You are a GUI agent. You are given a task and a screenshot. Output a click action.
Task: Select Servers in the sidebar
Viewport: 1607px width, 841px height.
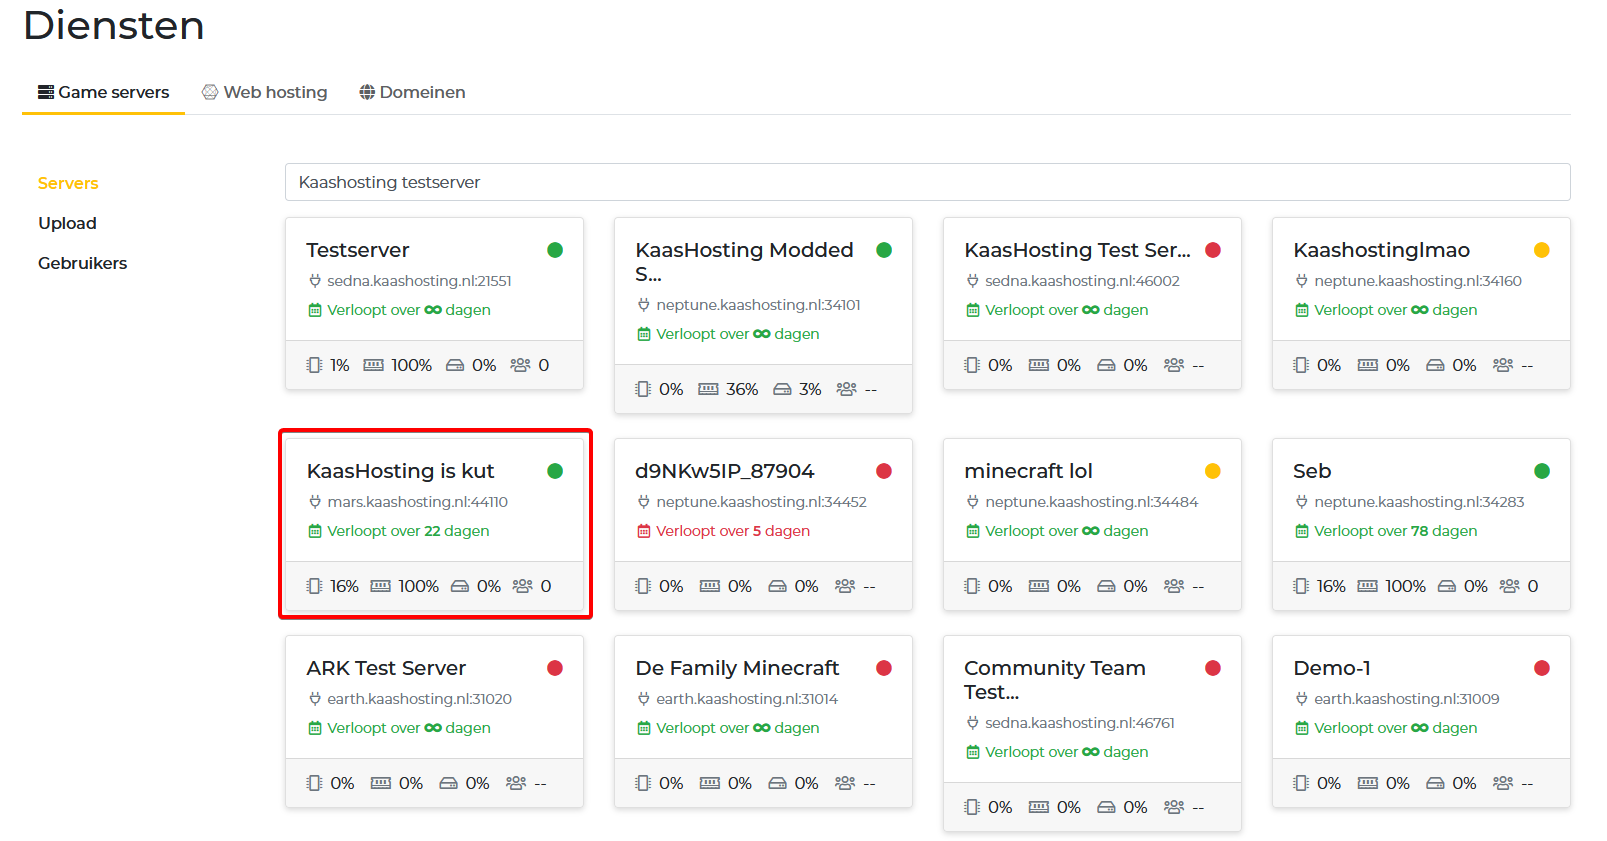68,183
